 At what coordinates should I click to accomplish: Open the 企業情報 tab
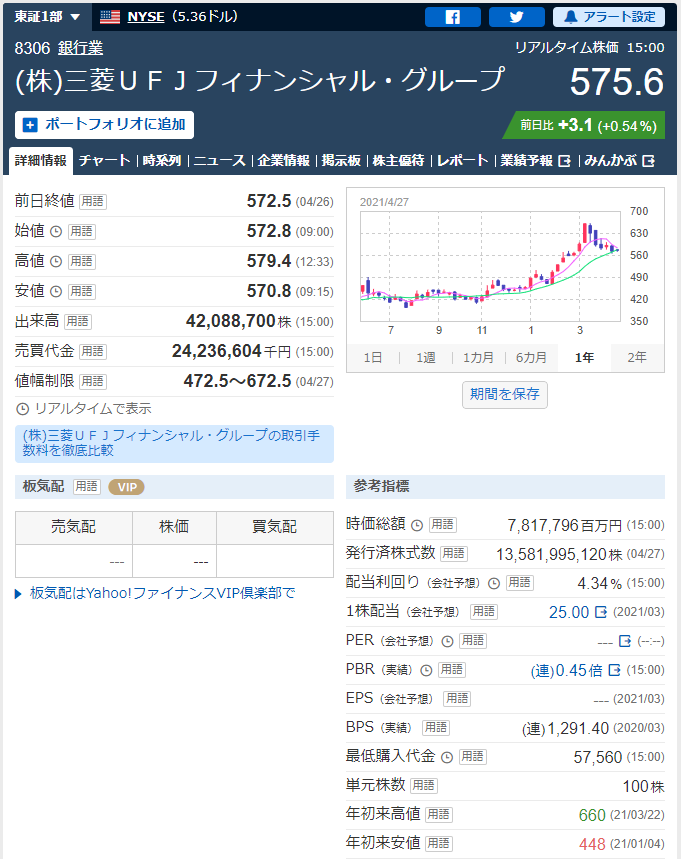[x=284, y=161]
